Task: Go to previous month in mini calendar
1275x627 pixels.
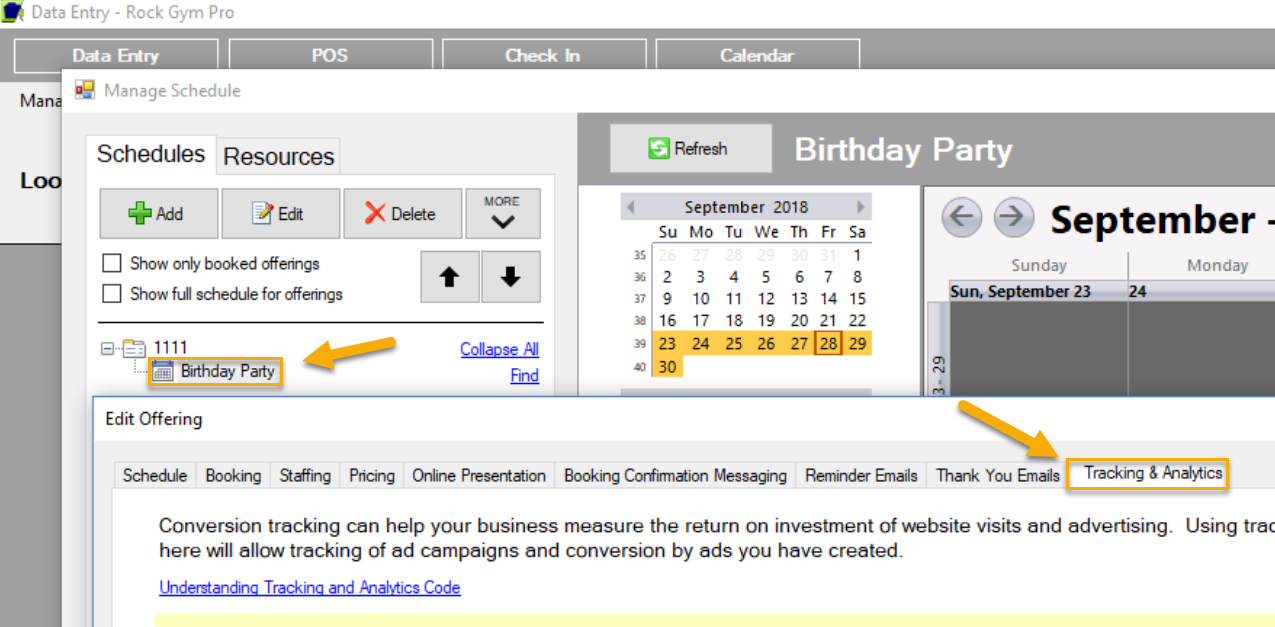Action: coord(630,207)
